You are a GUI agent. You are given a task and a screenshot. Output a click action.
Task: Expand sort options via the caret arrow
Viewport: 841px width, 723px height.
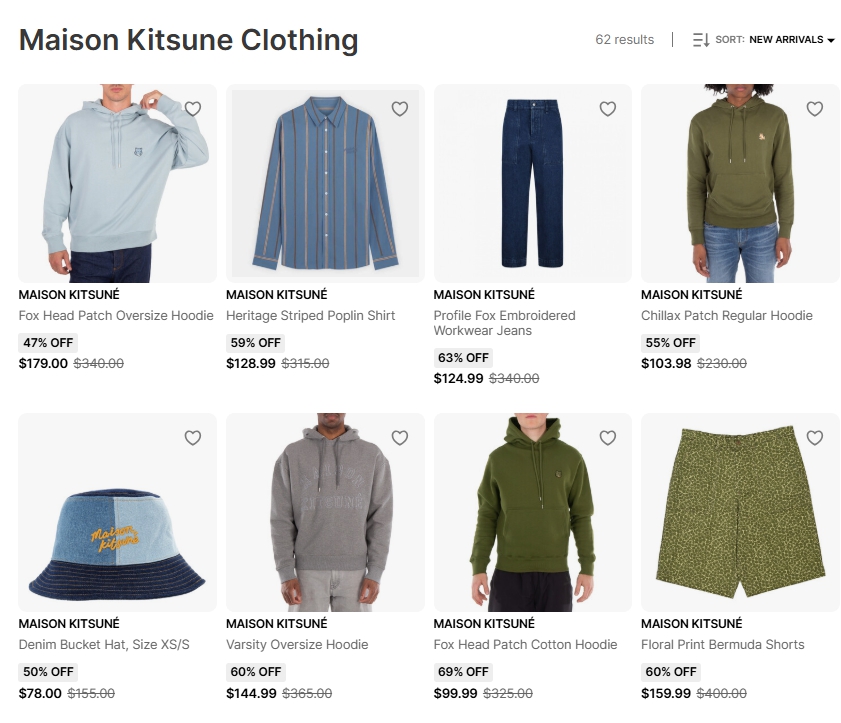click(x=831, y=40)
